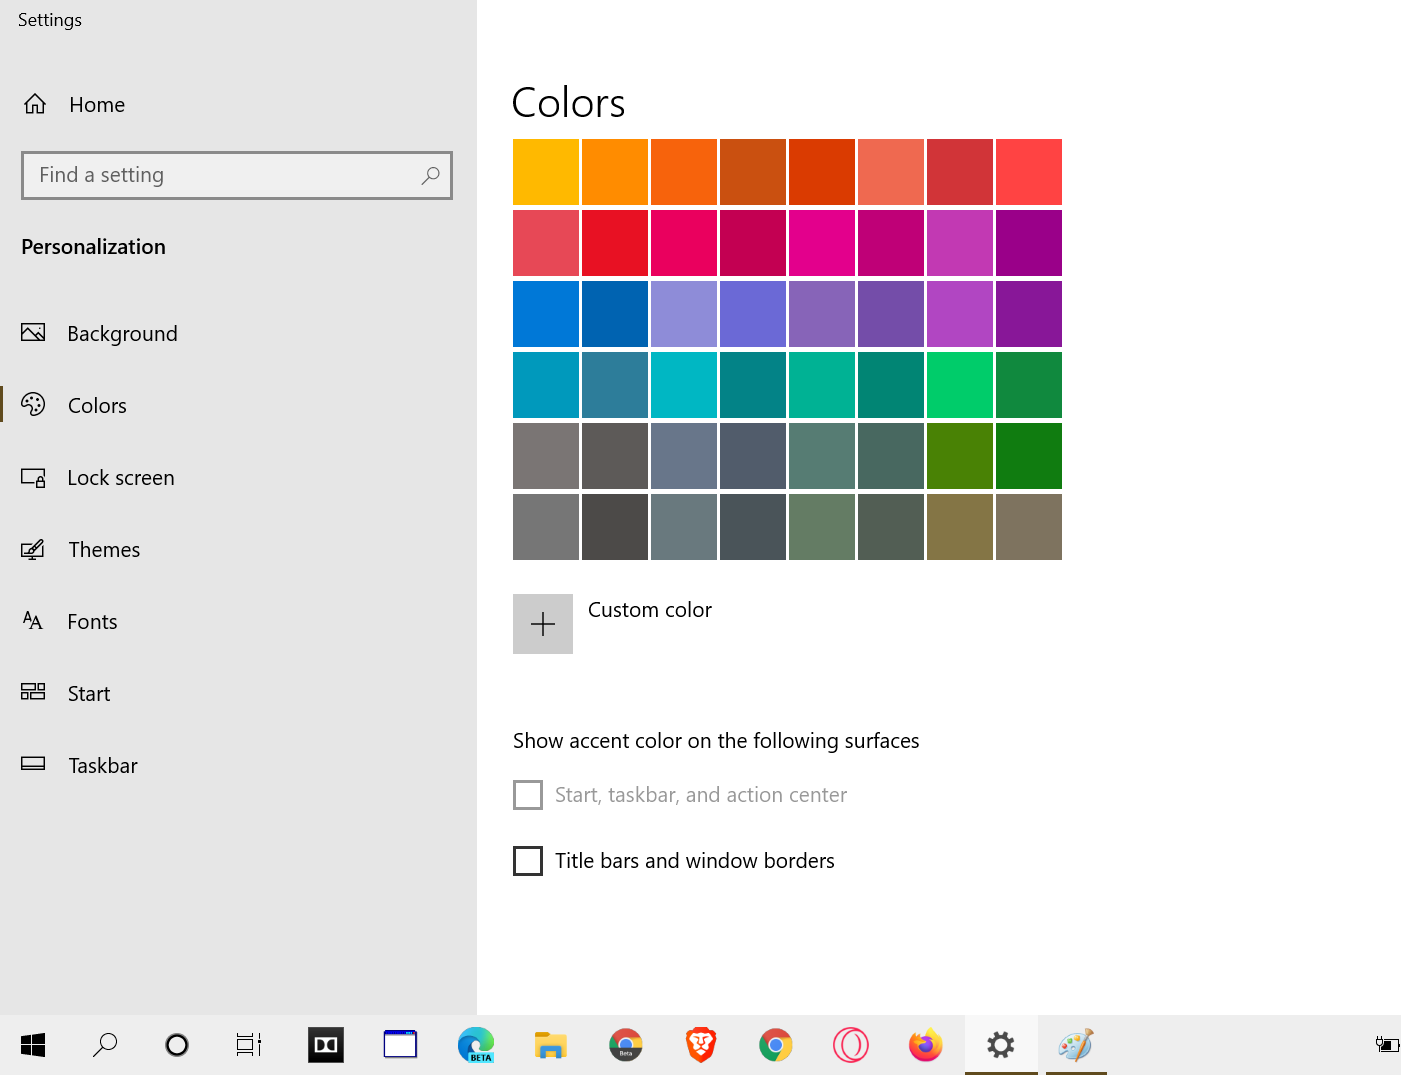The height and width of the screenshot is (1075, 1401).
Task: Check Start, taskbar, and action center
Action: click(528, 795)
